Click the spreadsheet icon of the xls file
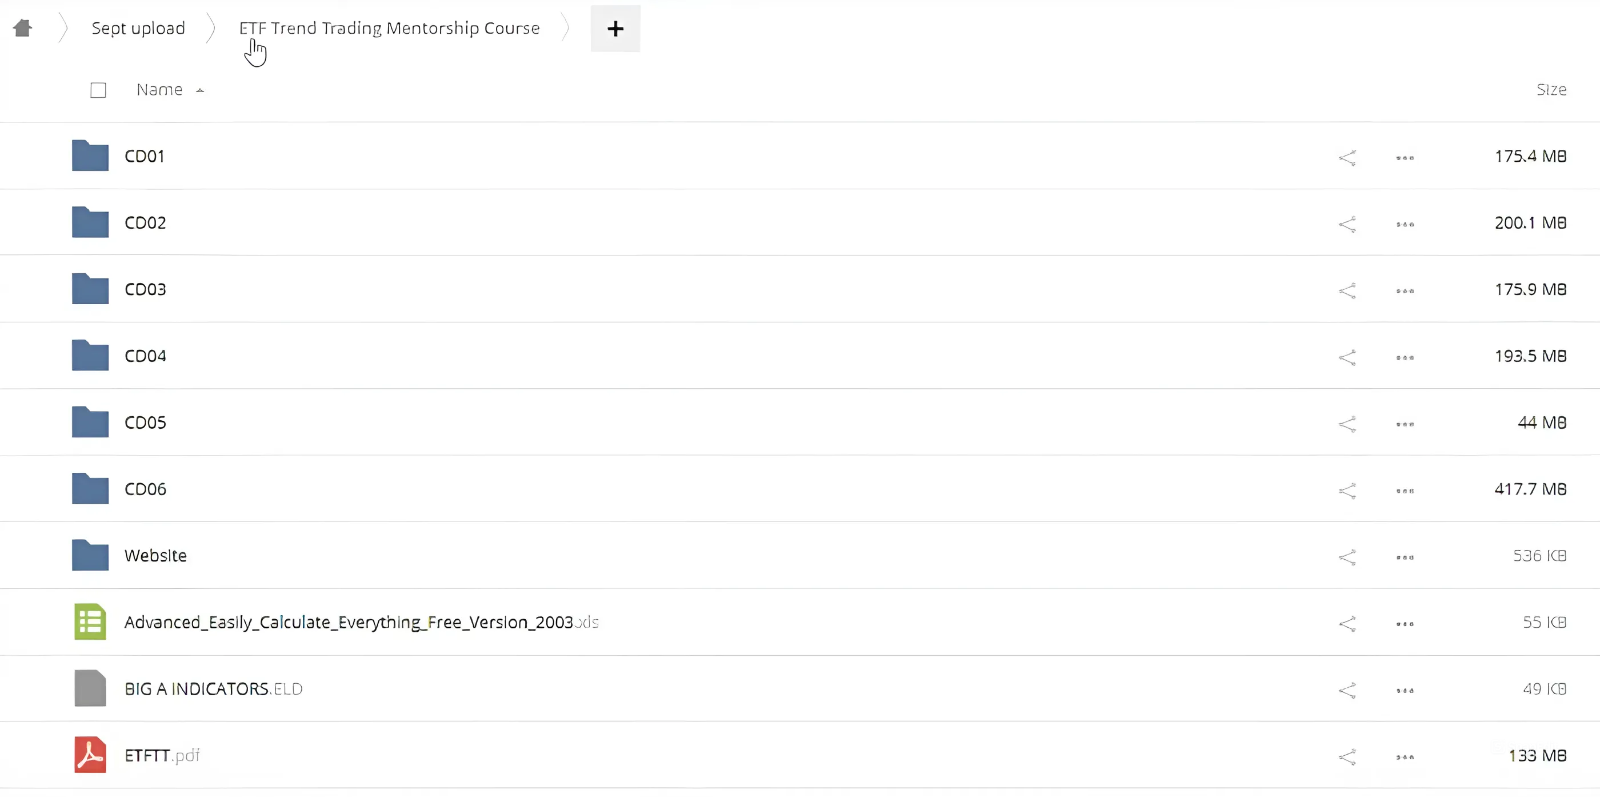This screenshot has height=797, width=1600. [x=90, y=622]
